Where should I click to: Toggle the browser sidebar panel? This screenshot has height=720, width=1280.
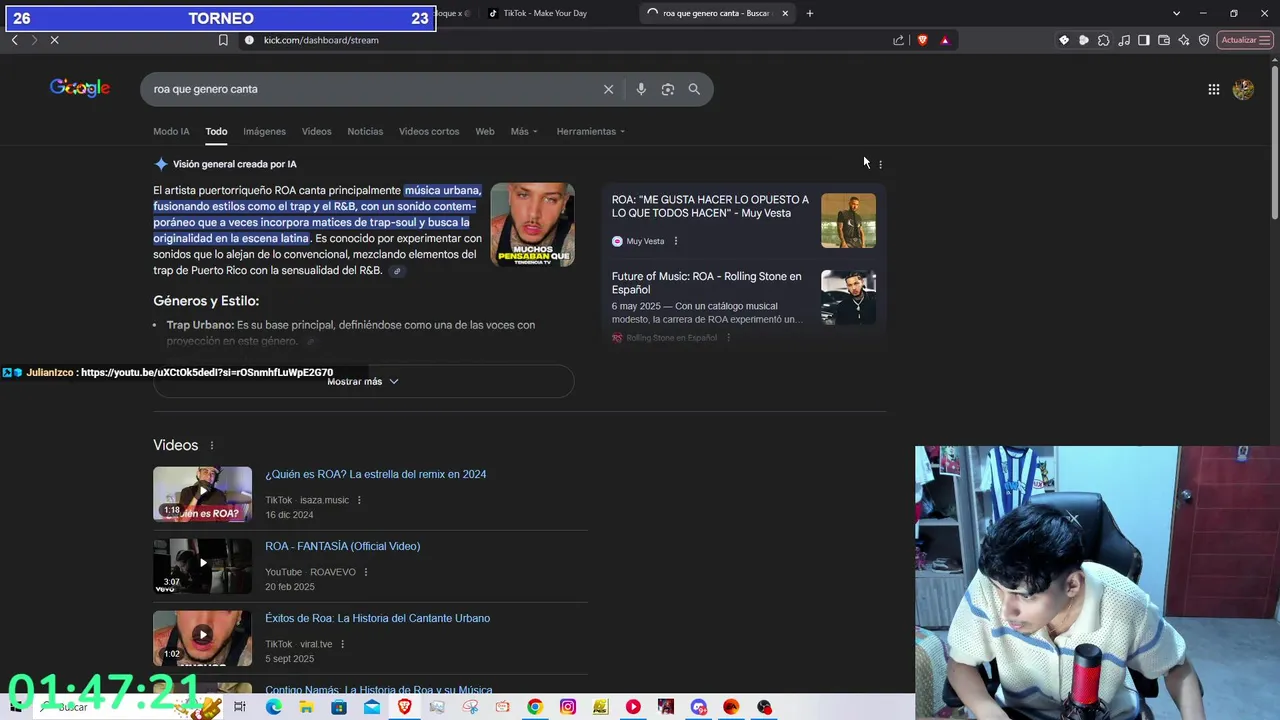(x=1144, y=40)
